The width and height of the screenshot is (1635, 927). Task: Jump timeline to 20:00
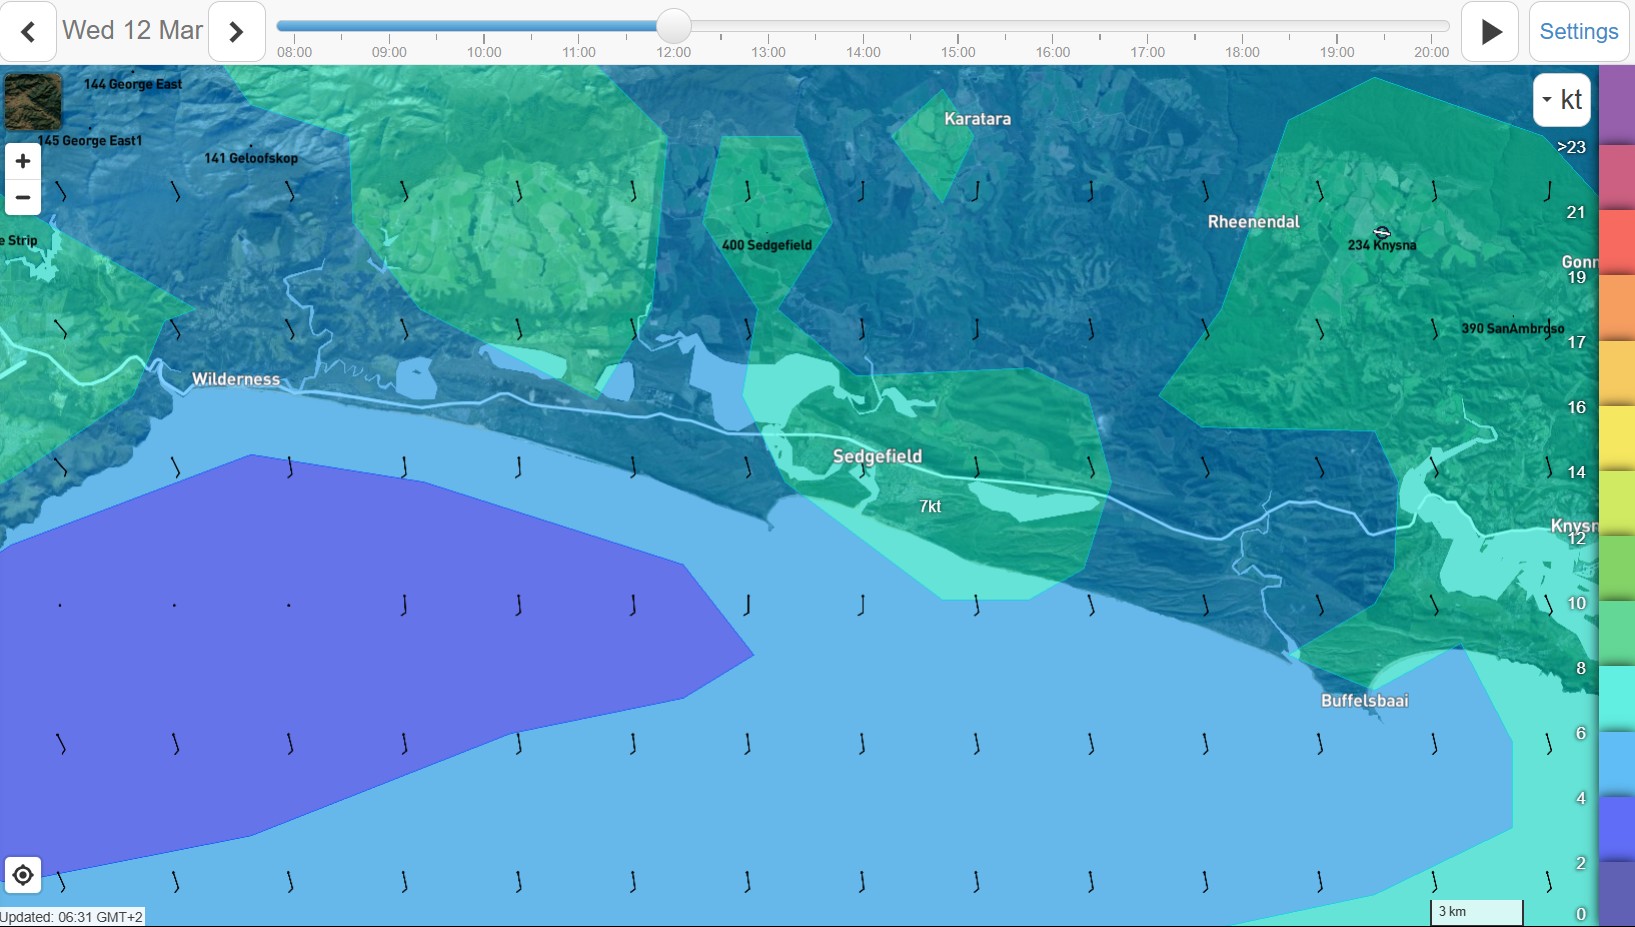click(1432, 52)
